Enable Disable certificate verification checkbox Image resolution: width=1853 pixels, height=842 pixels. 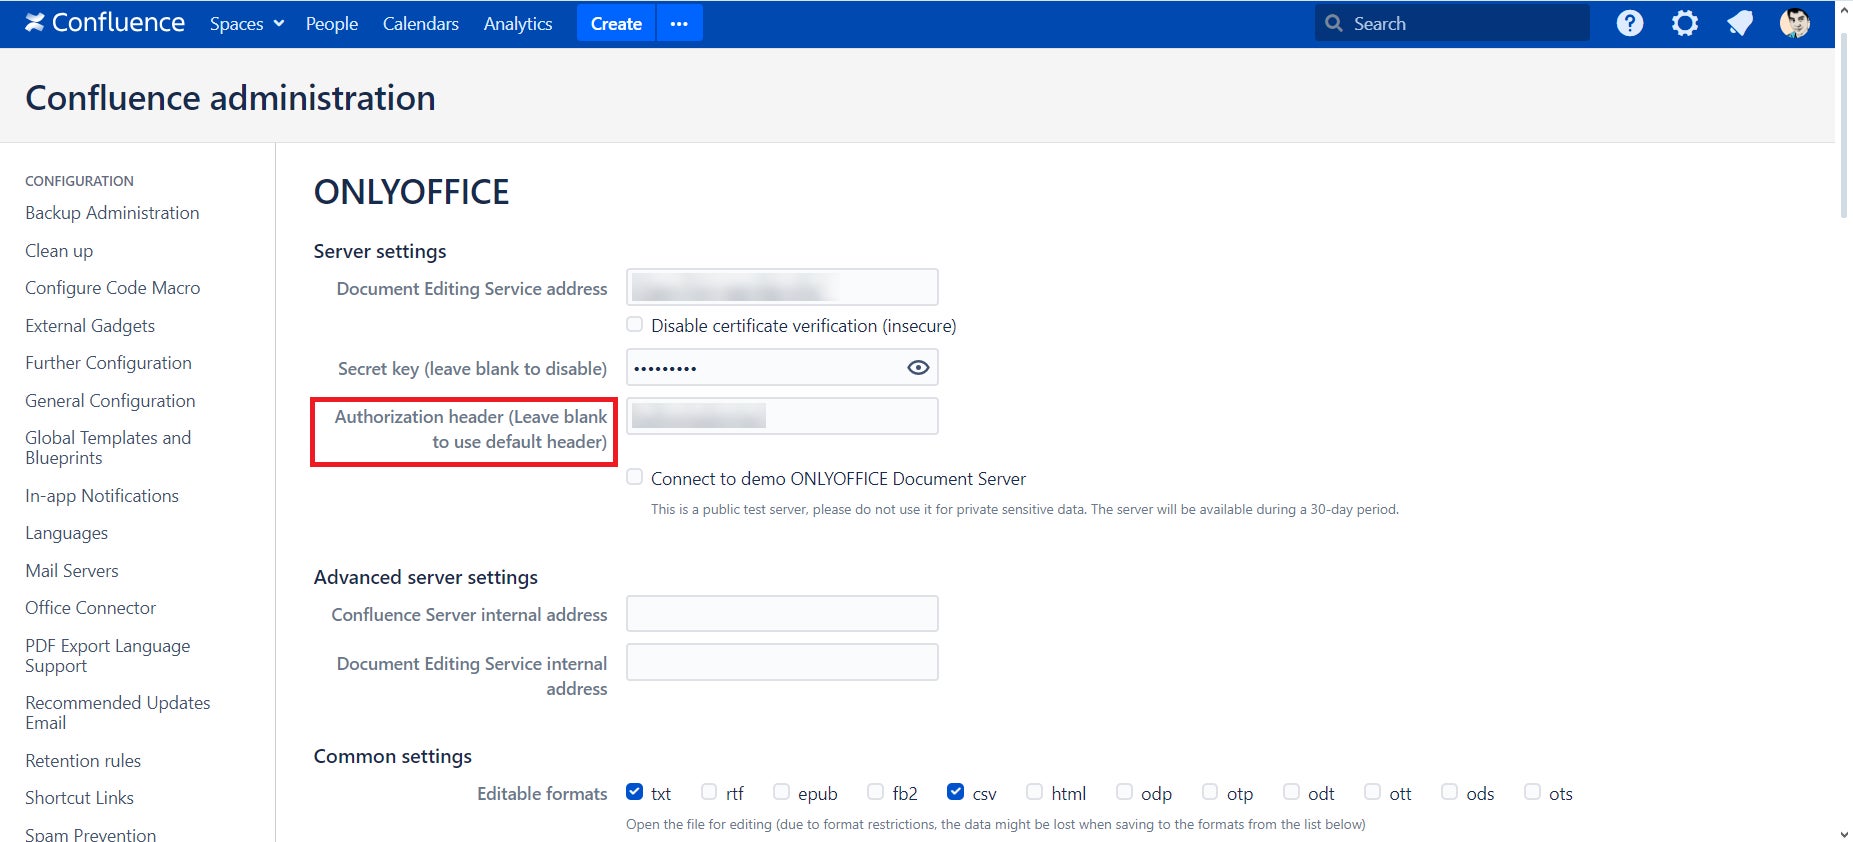pos(635,325)
